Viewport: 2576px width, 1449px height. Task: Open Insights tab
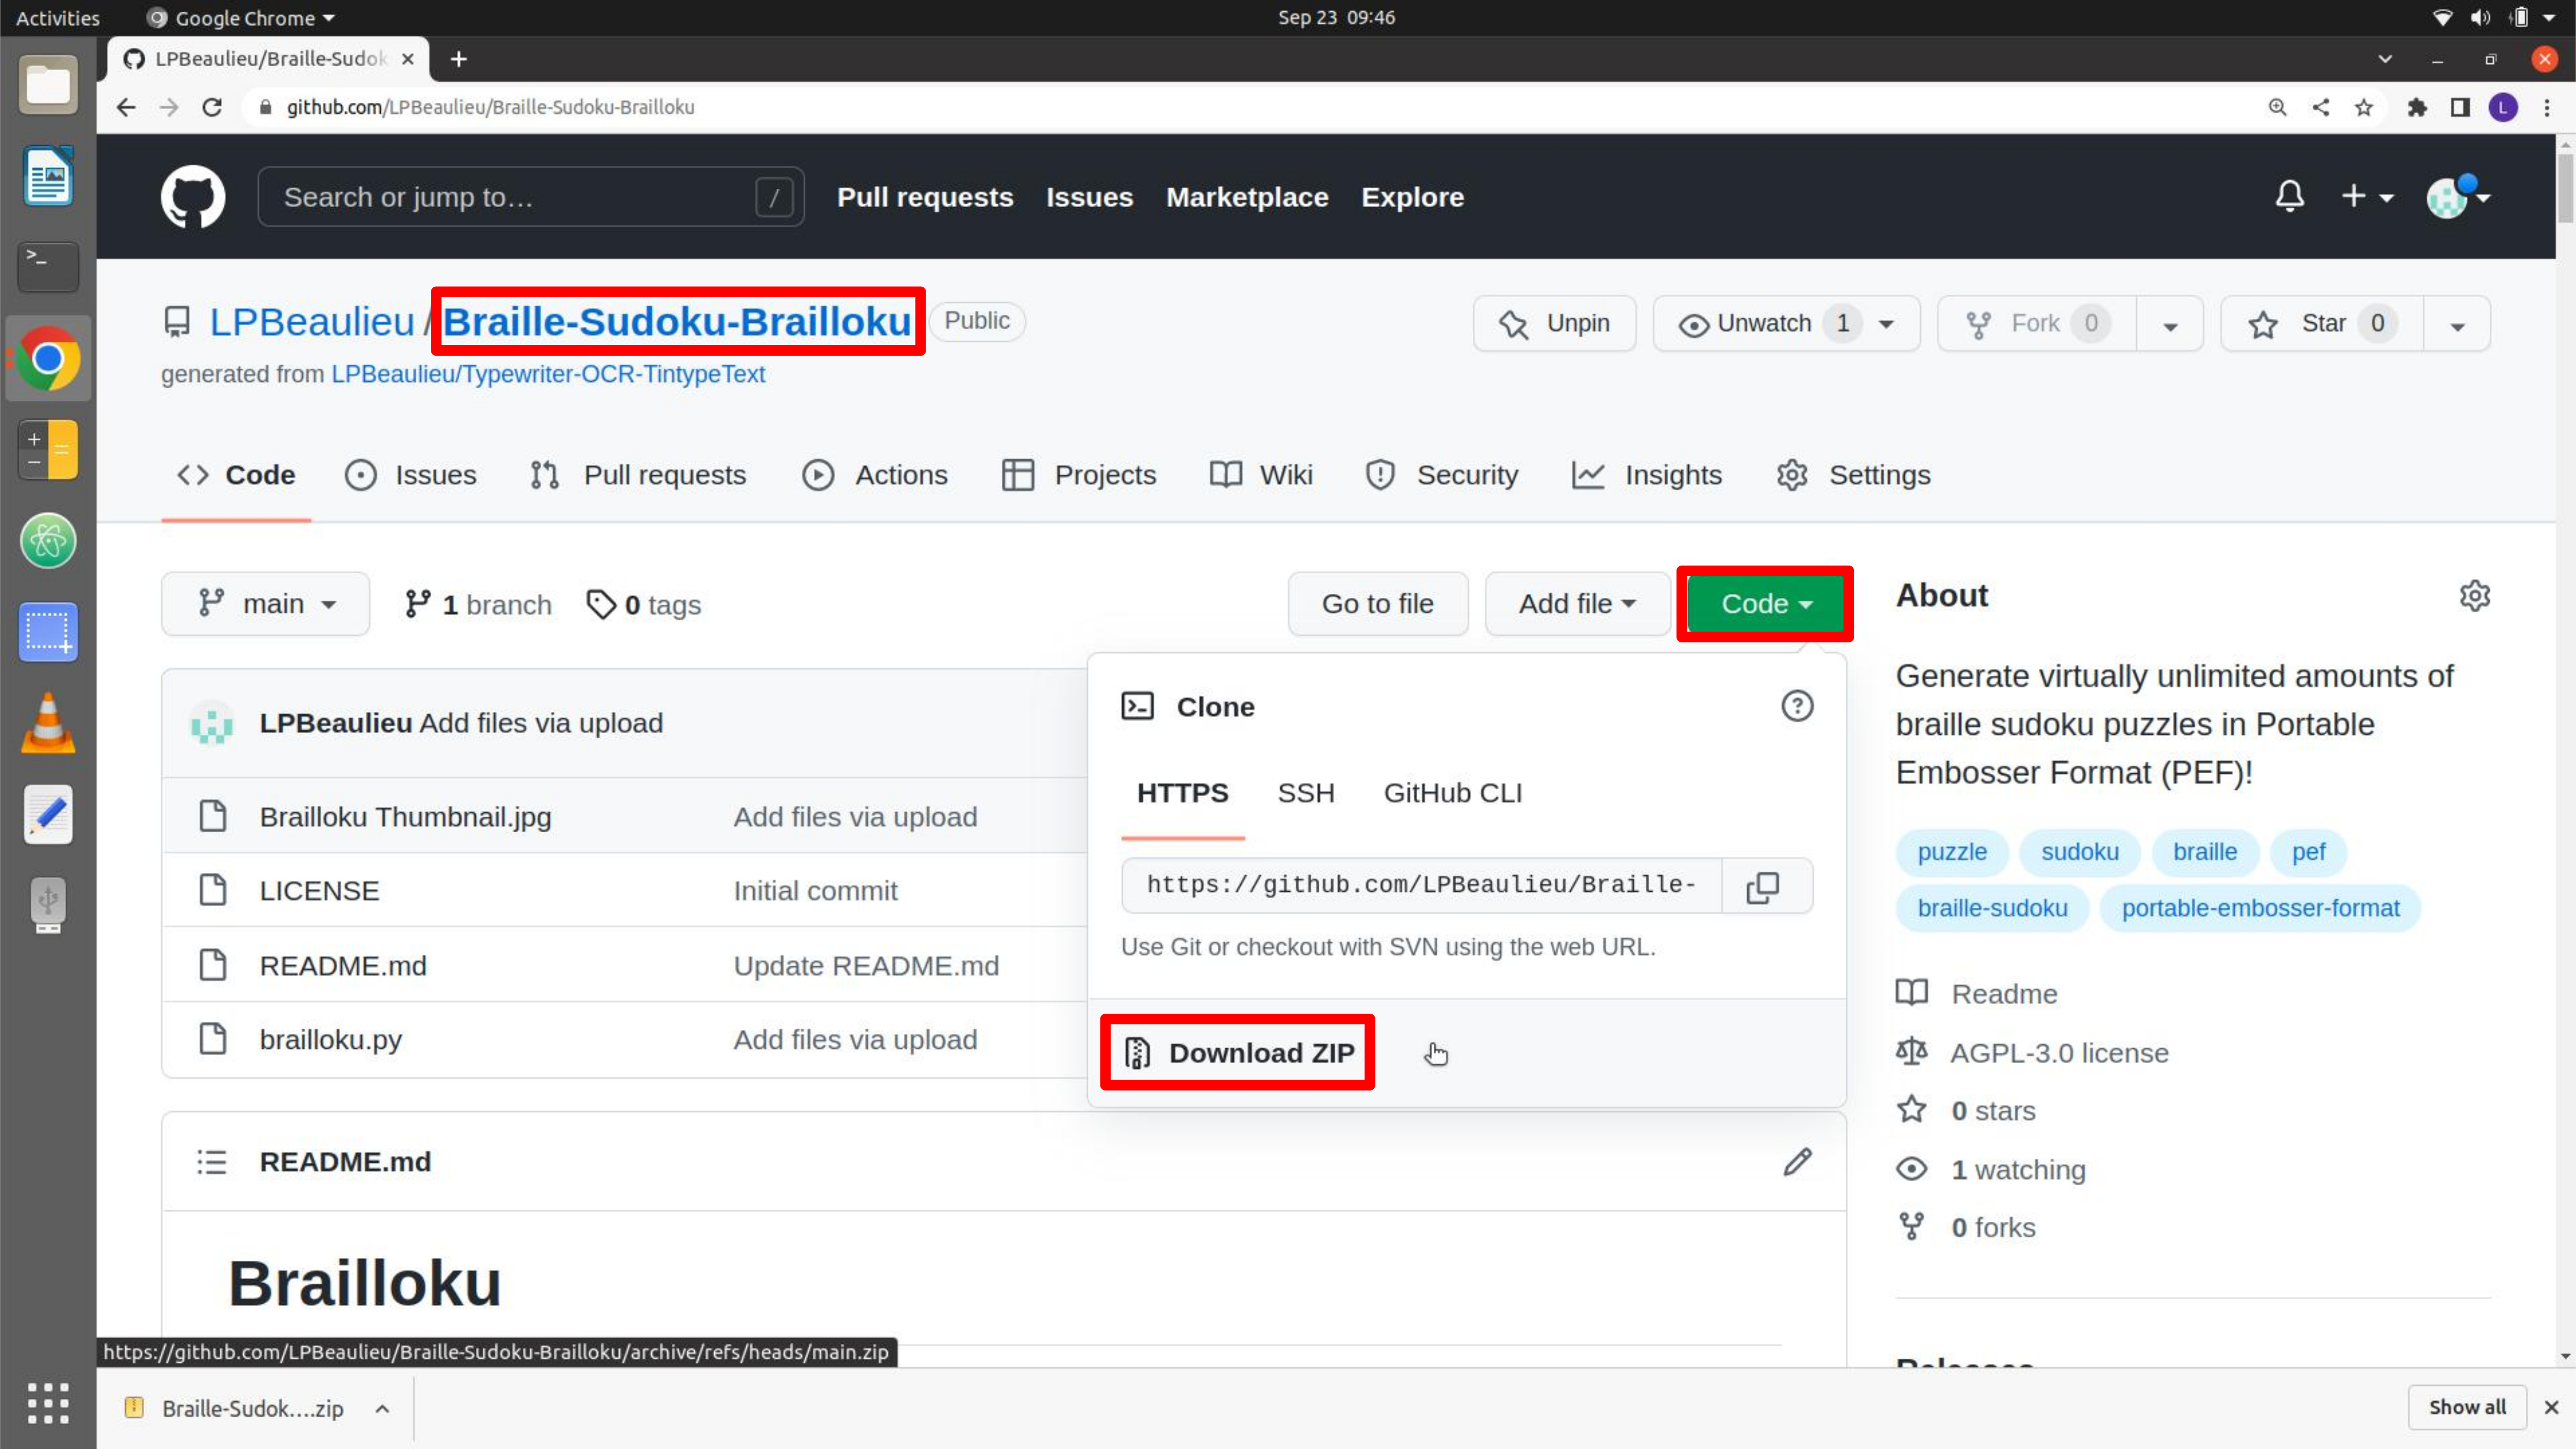click(x=1647, y=475)
